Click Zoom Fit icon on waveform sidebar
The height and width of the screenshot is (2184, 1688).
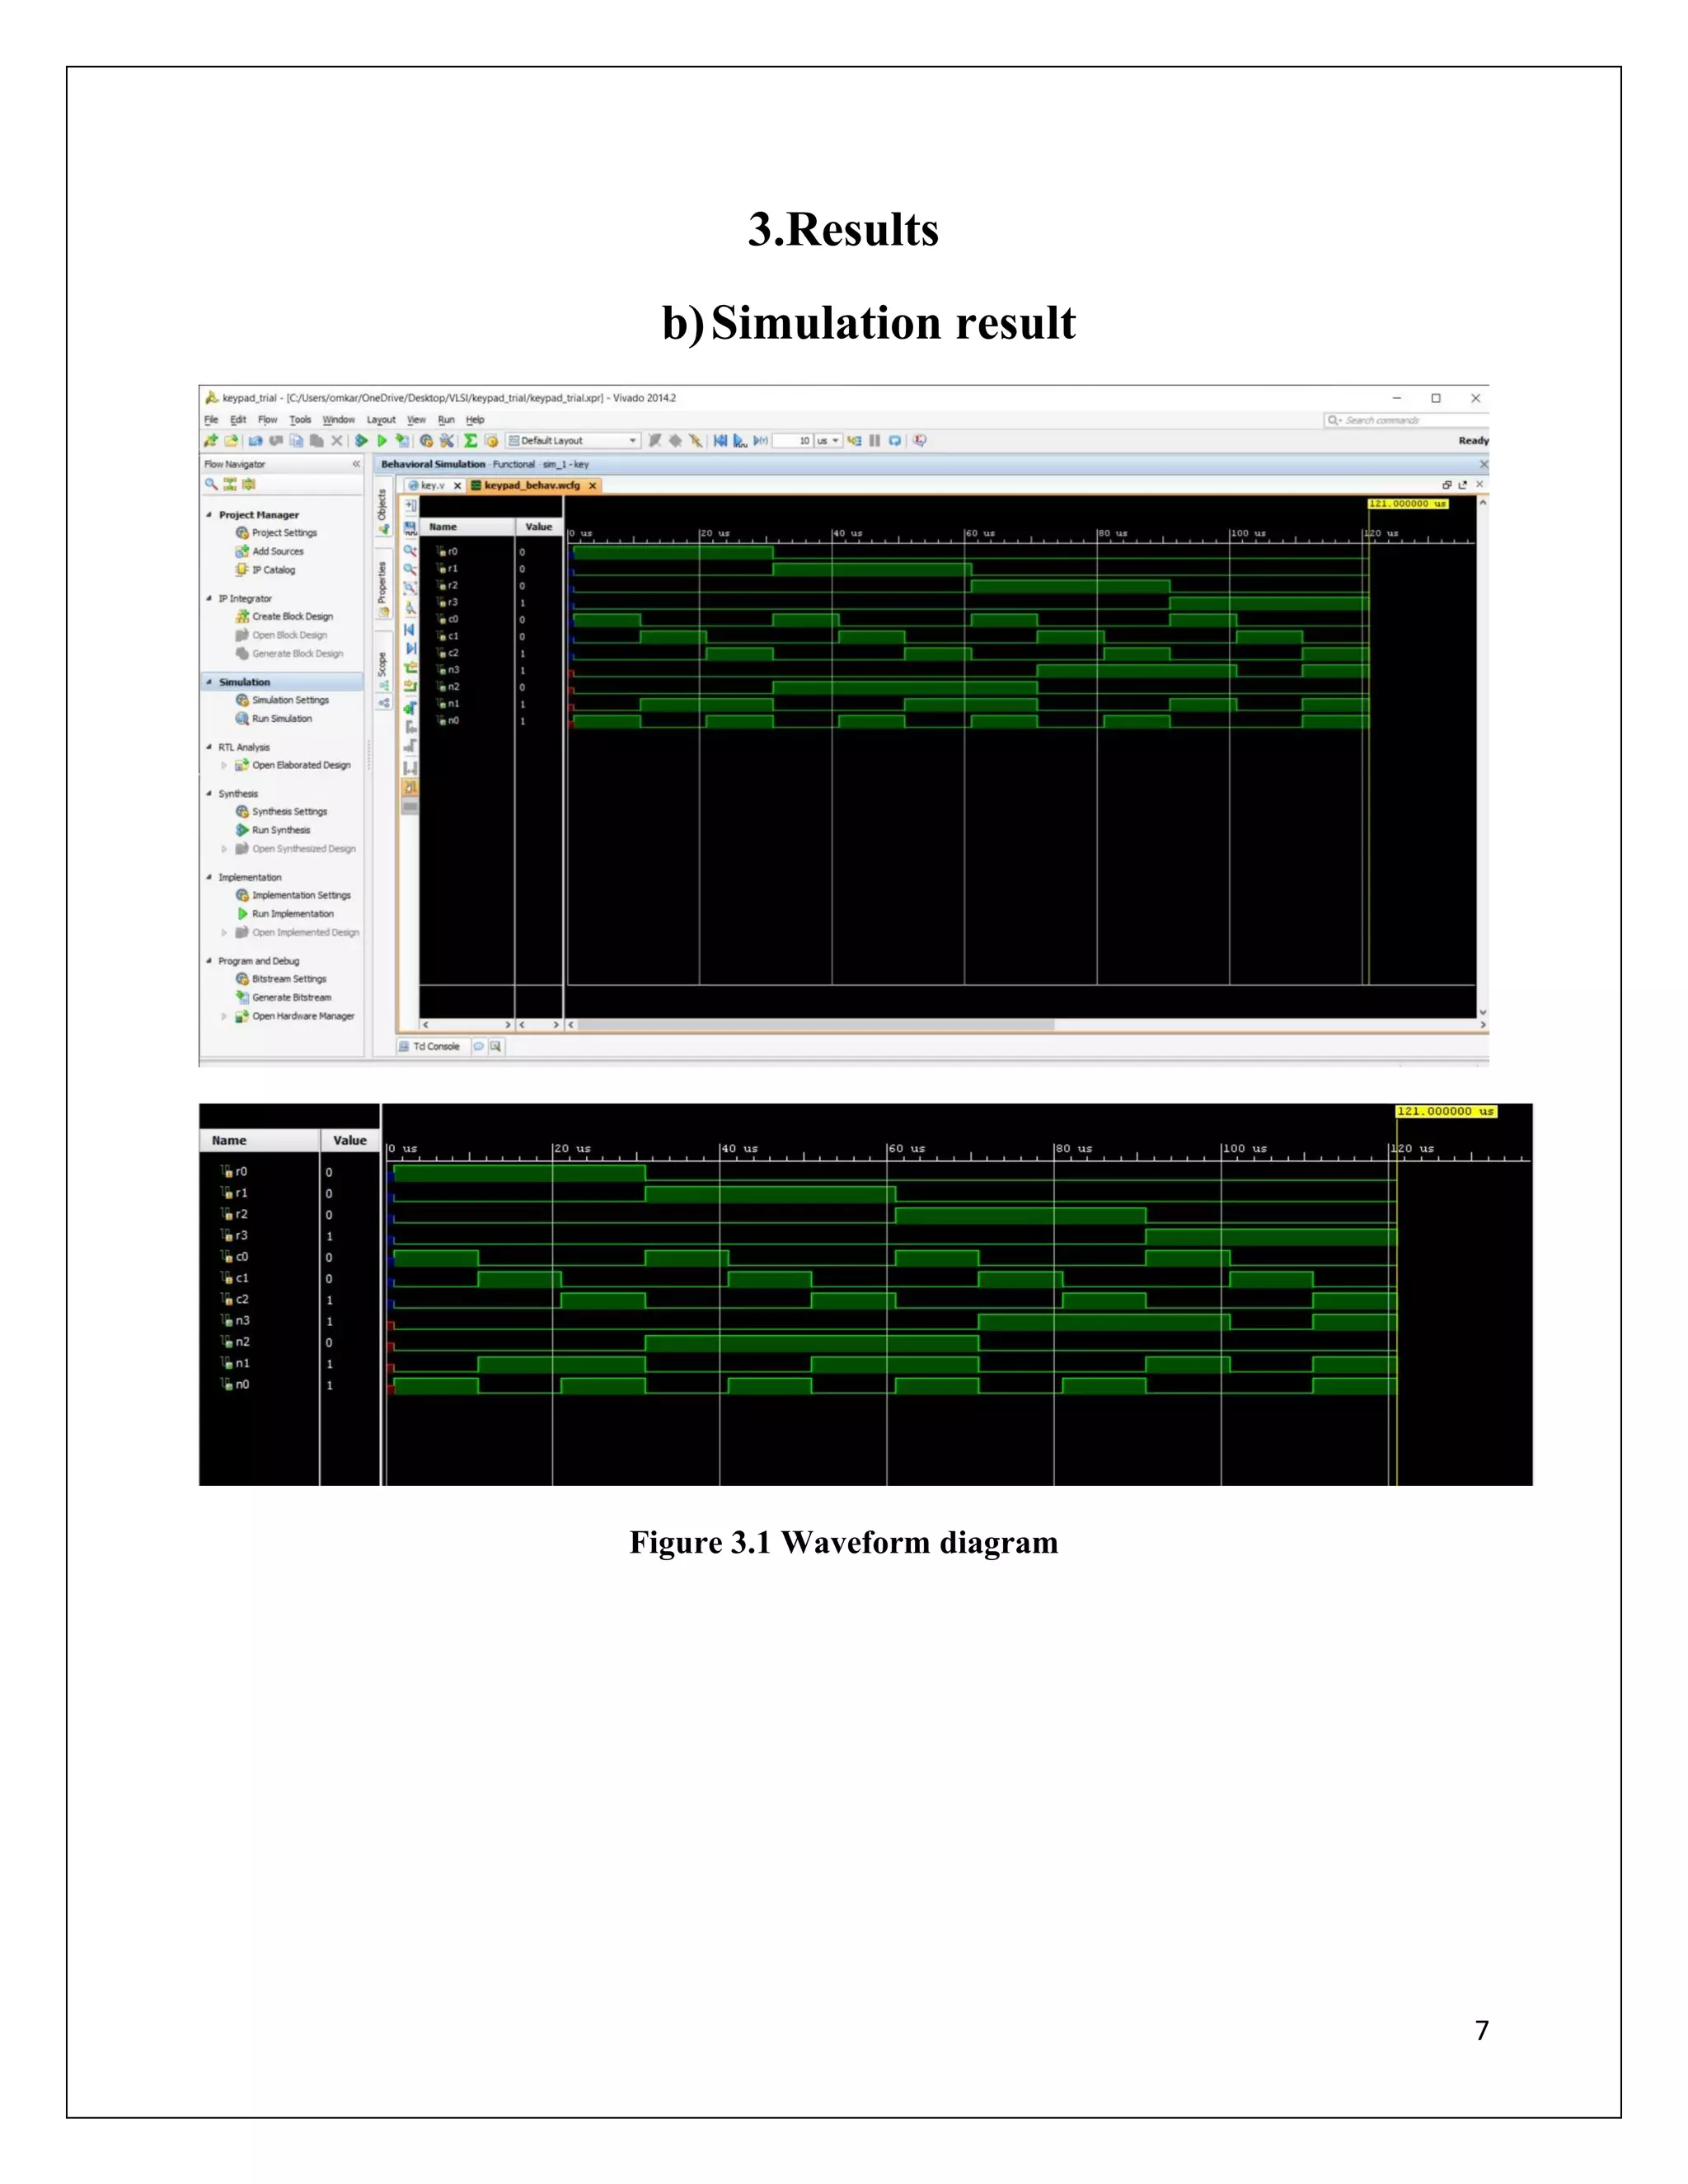(x=410, y=588)
